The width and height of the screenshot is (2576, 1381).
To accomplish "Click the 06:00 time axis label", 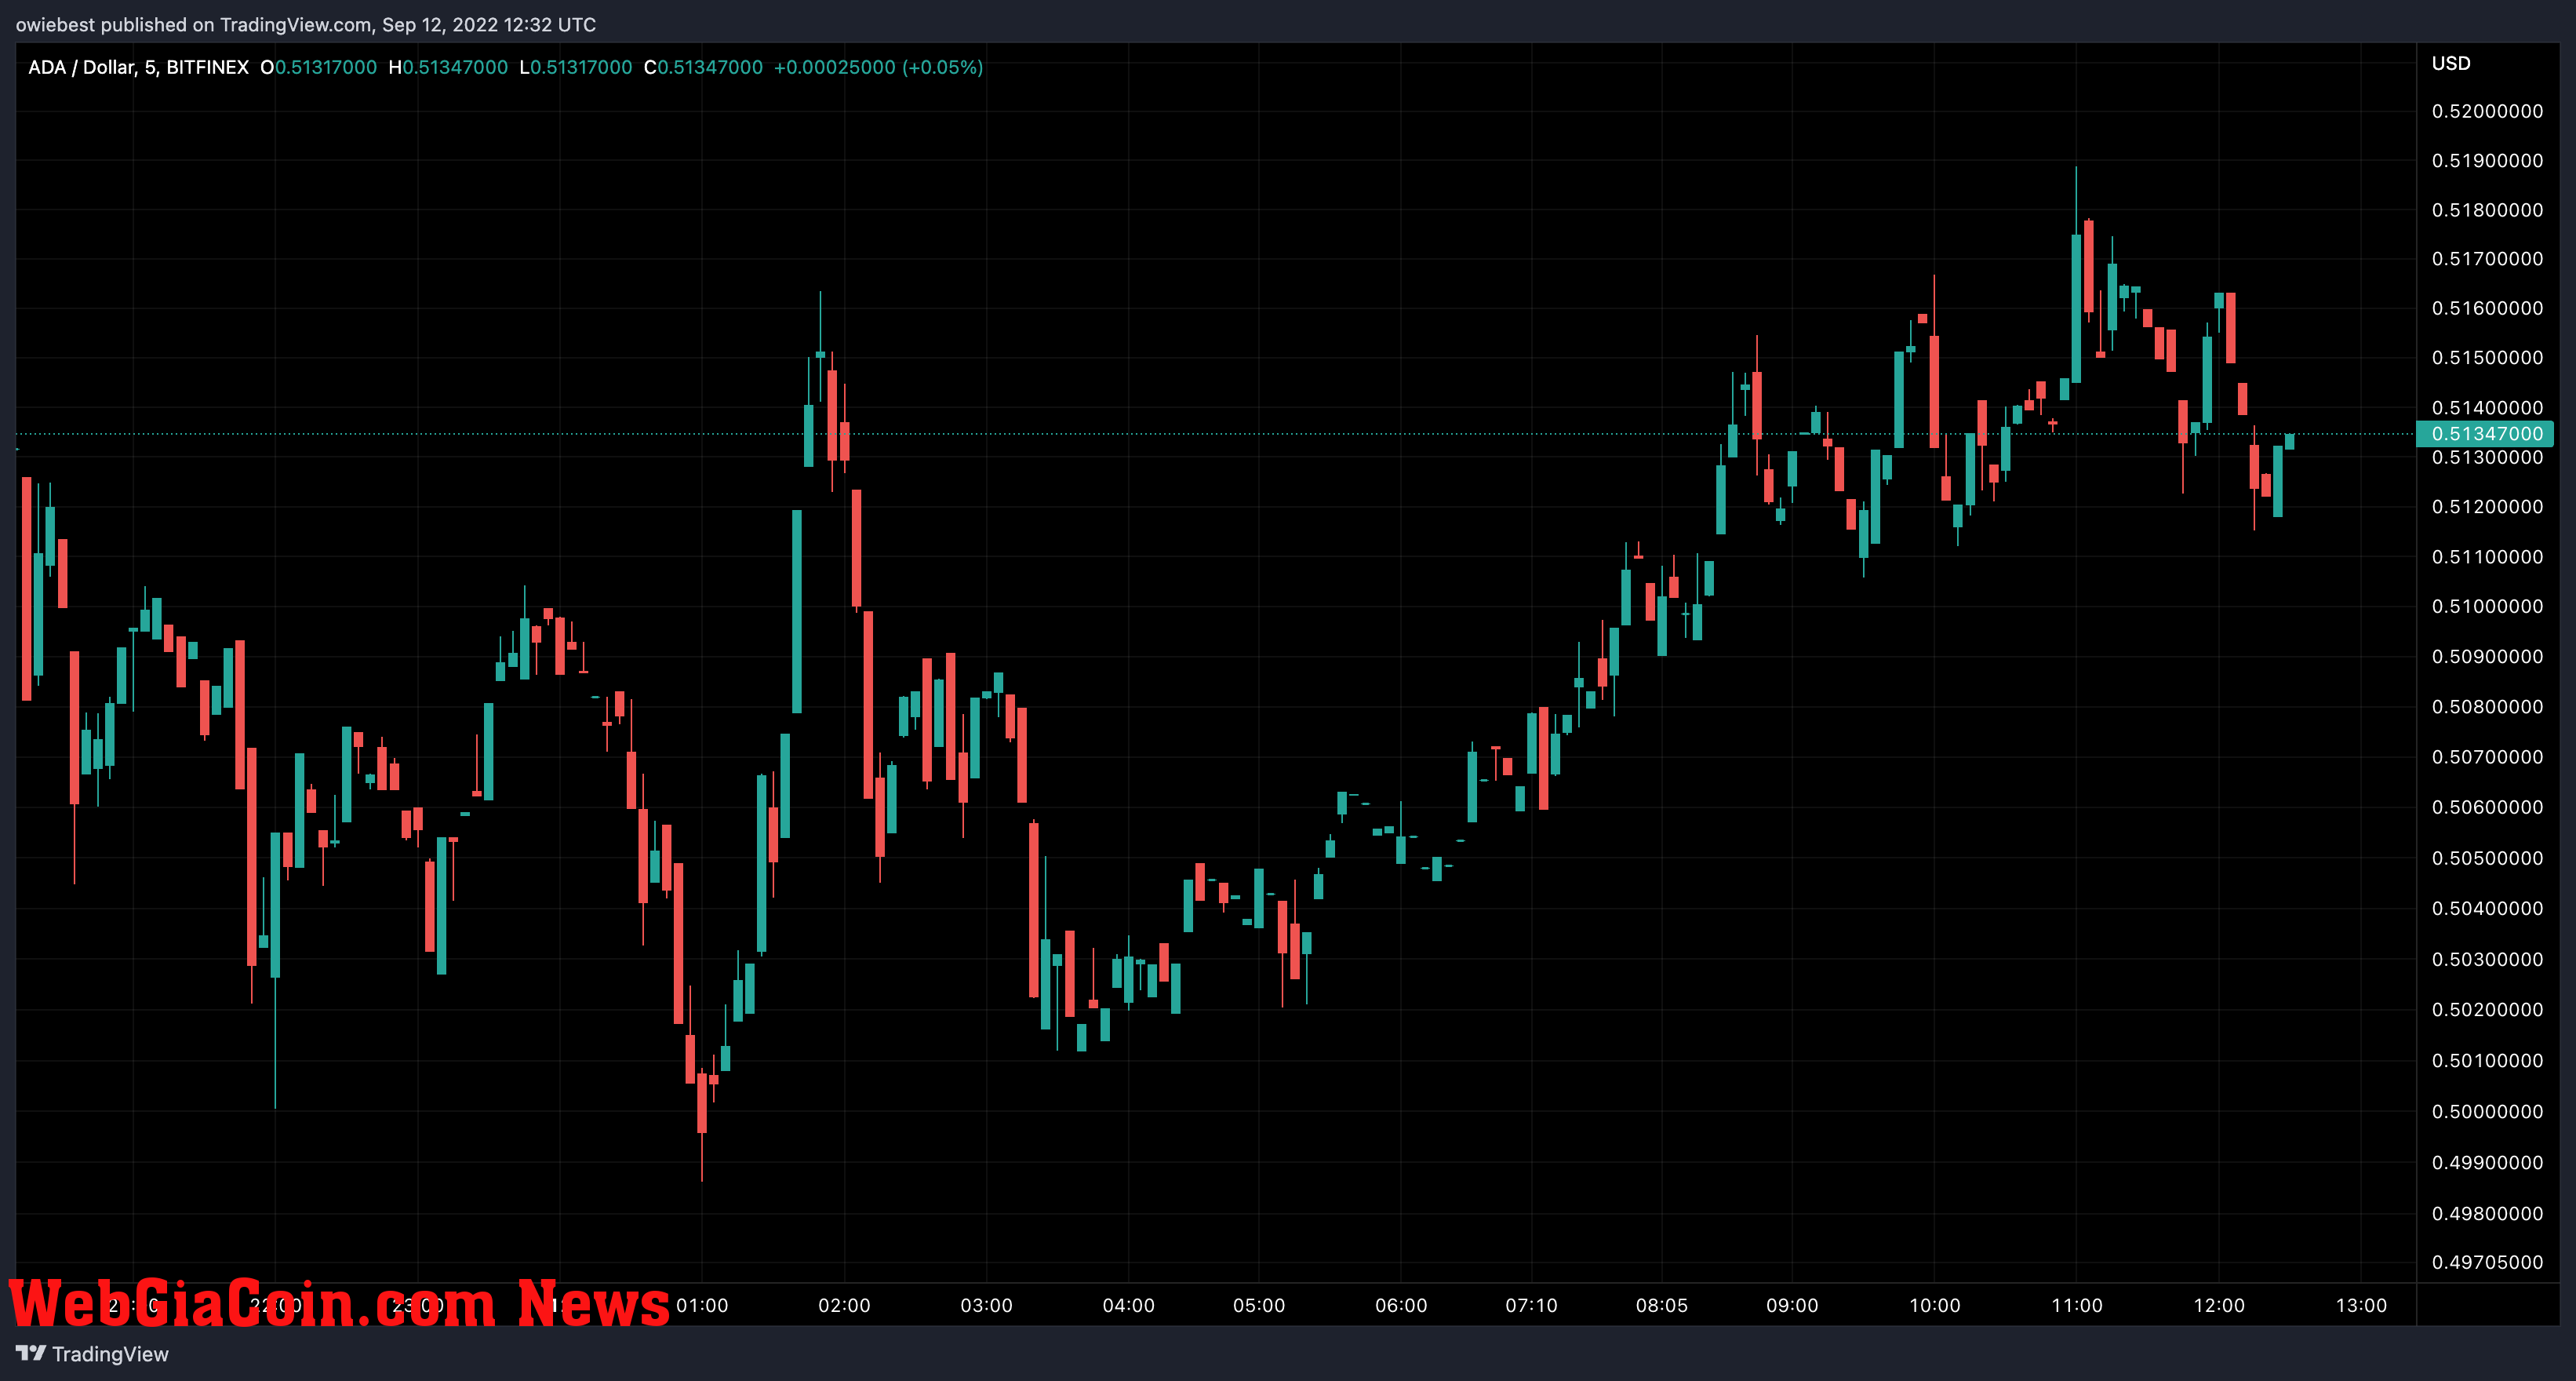I will 1401,1306.
